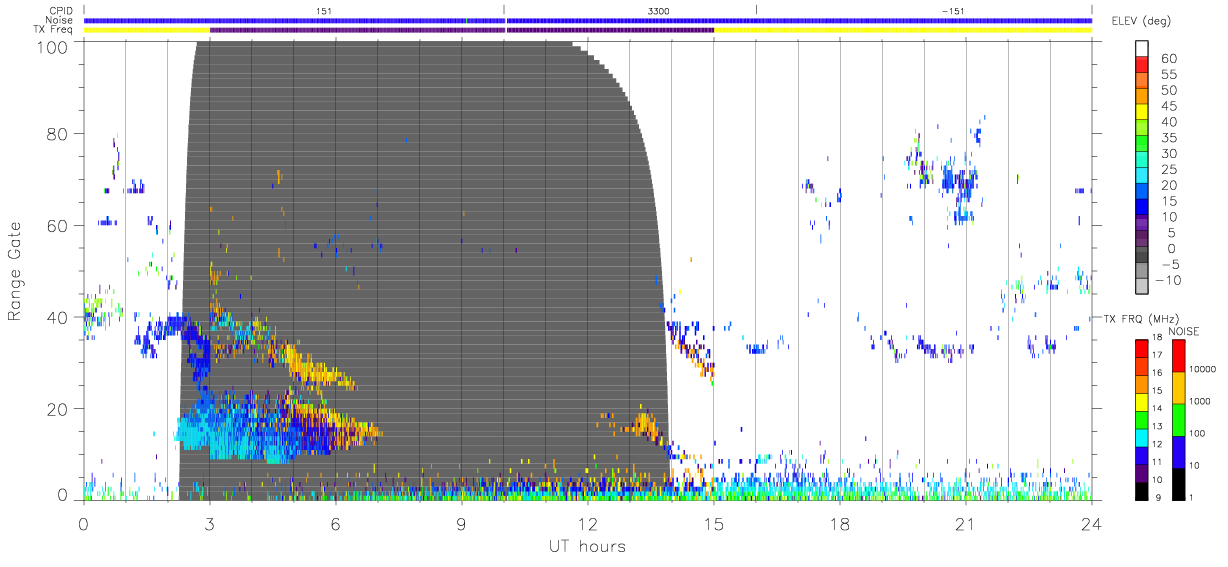Click the '21' tick on the UT hours axis
This screenshot has height=567, width=1228.
965,522
